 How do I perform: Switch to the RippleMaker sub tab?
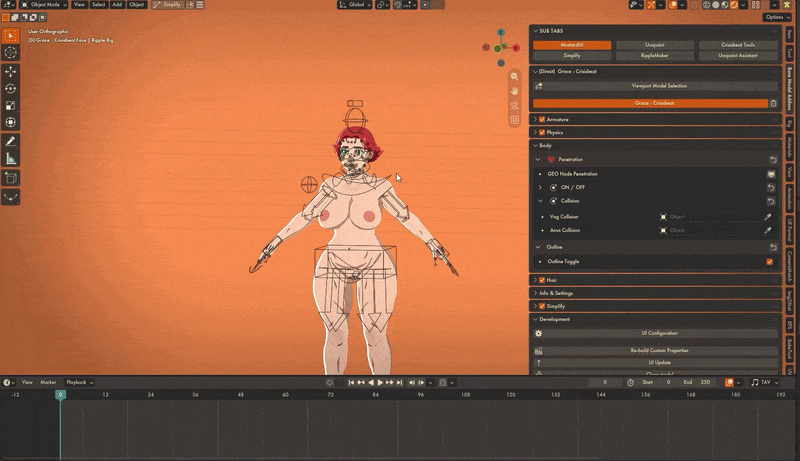[655, 56]
